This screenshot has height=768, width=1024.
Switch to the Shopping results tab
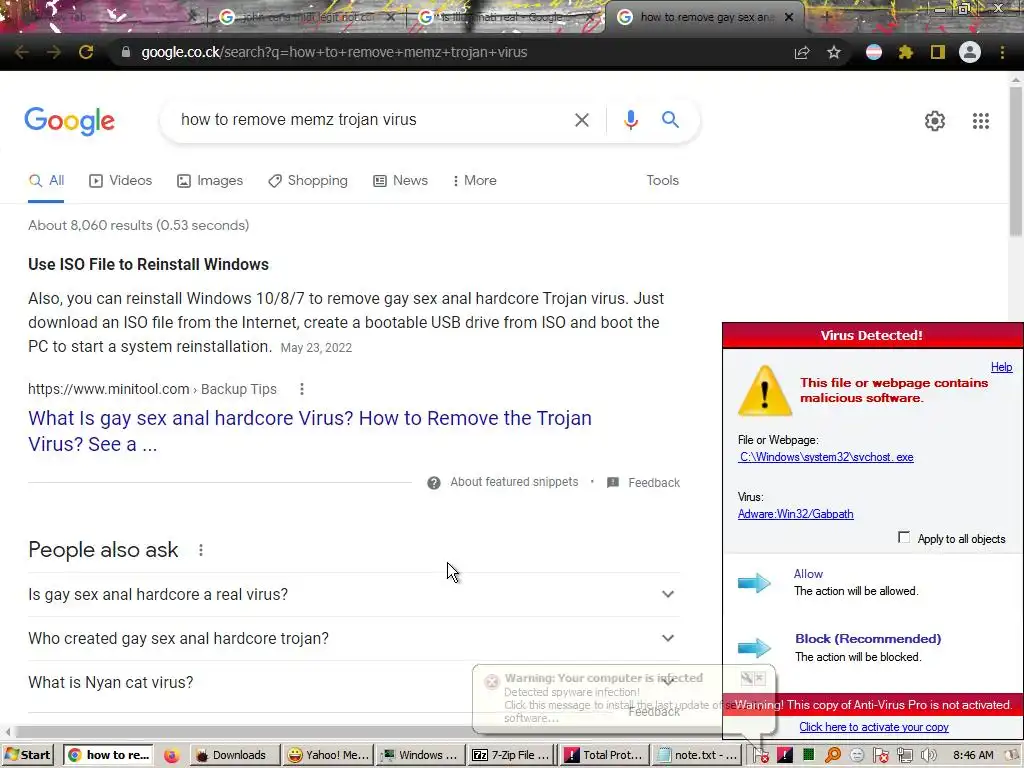308,181
